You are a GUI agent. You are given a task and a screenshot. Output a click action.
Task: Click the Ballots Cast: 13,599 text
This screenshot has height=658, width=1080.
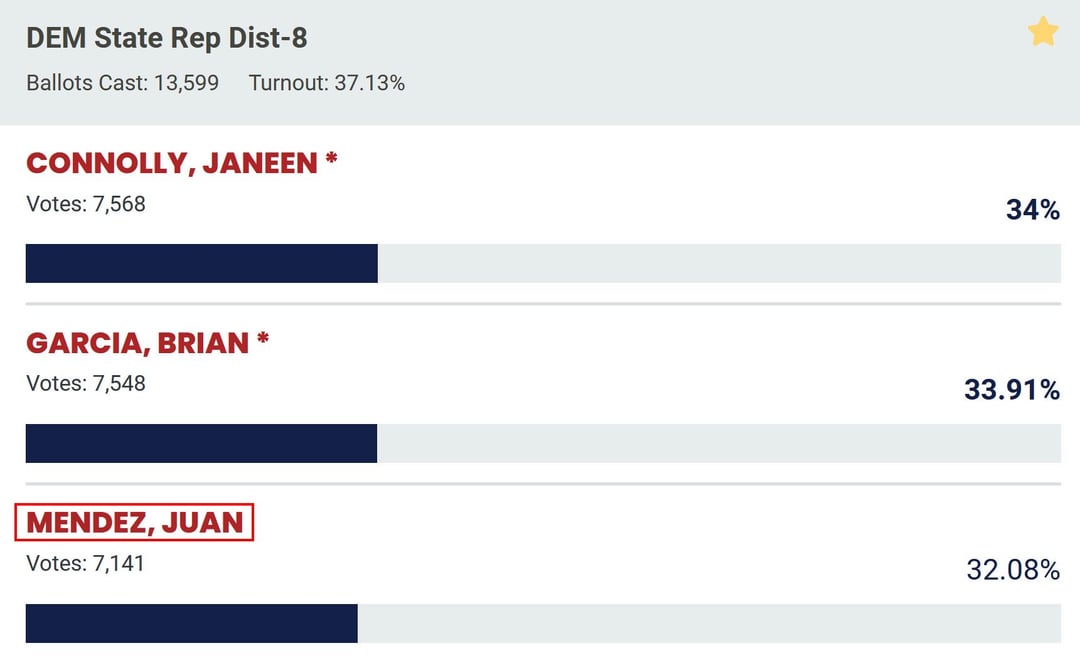(x=122, y=83)
